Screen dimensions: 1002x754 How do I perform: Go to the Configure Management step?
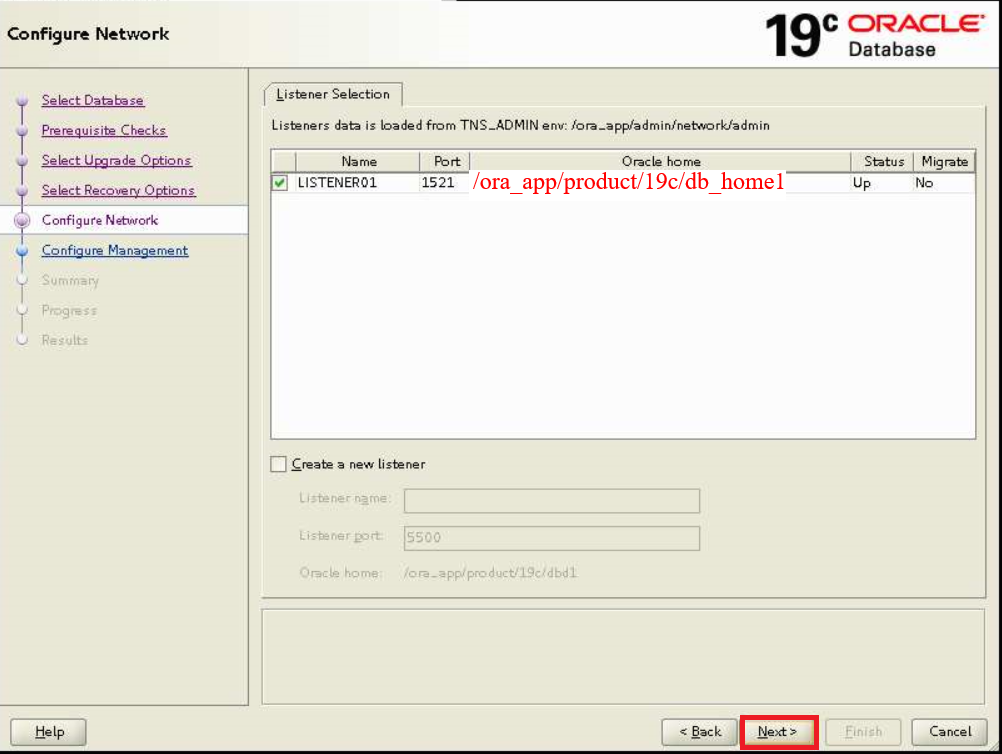tap(114, 250)
